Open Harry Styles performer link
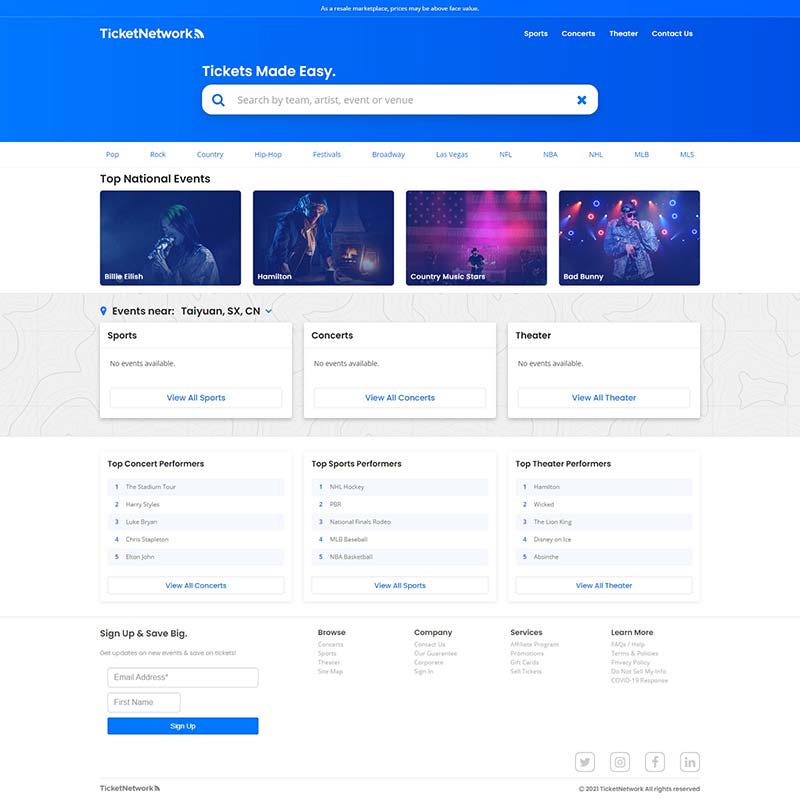Viewport: 800px width, 799px height. pos(142,505)
